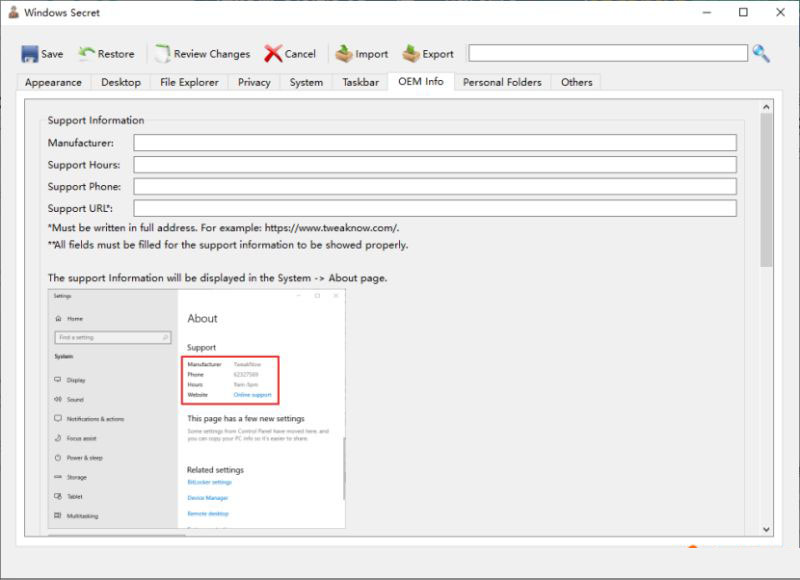The image size is (800, 580).
Task: Click into the Manufacturer text field
Action: (x=435, y=143)
